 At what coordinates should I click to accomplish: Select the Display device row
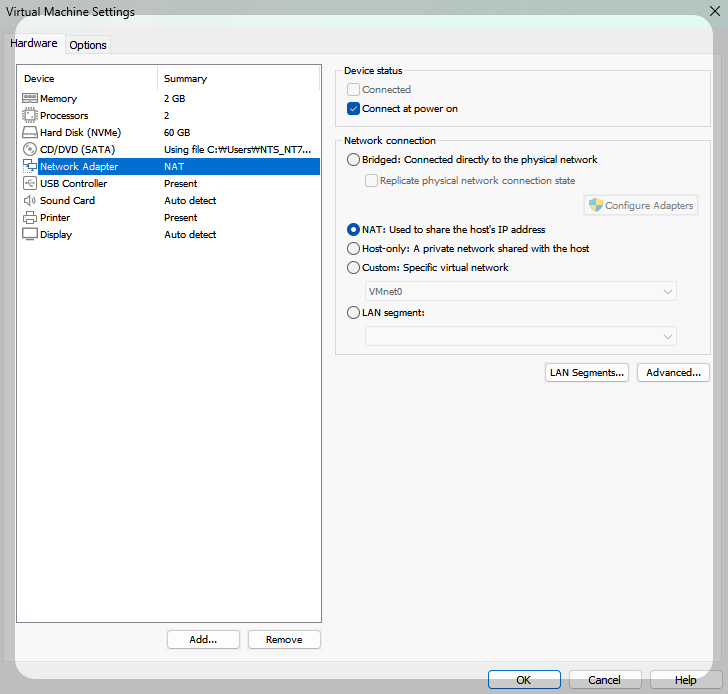[170, 234]
